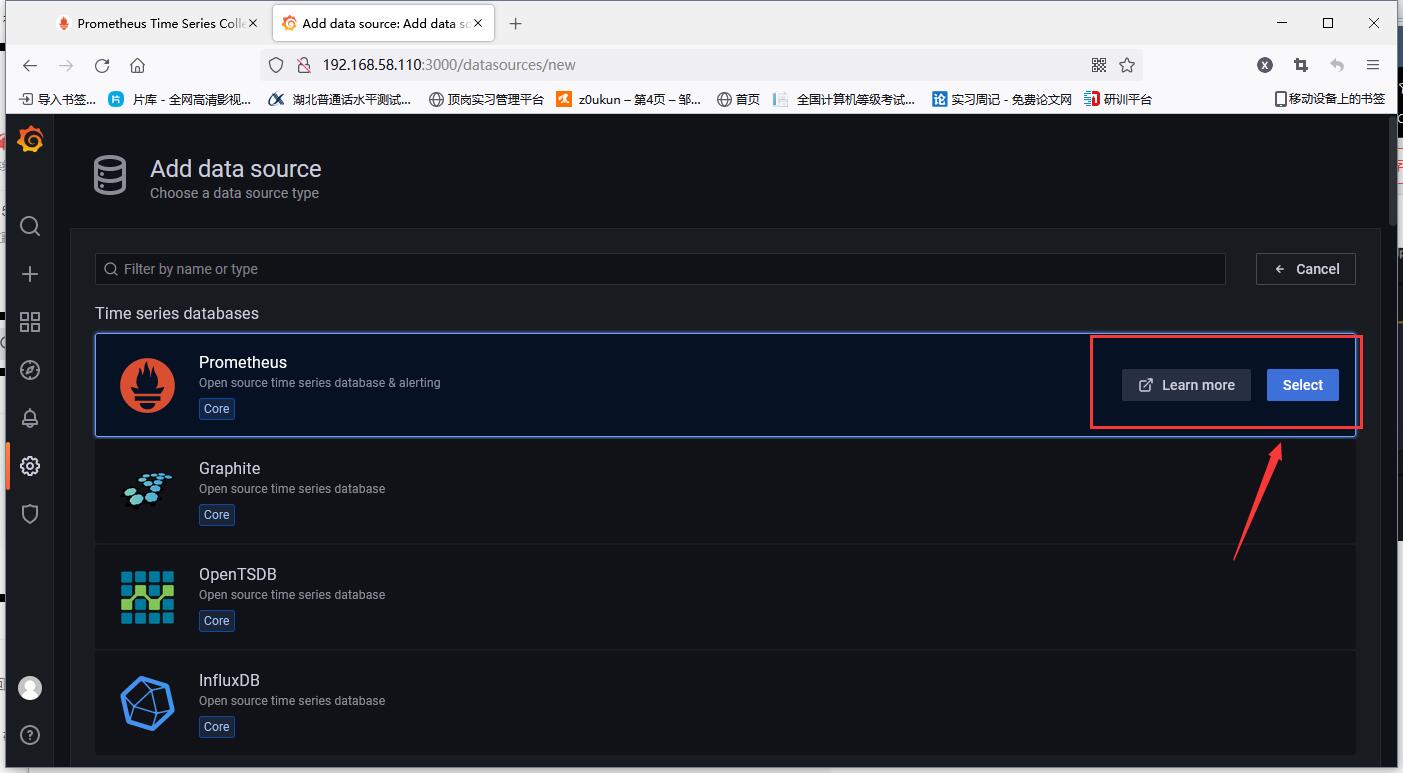1403x773 pixels.
Task: Bookmark this page with star icon
Action: tap(1127, 65)
